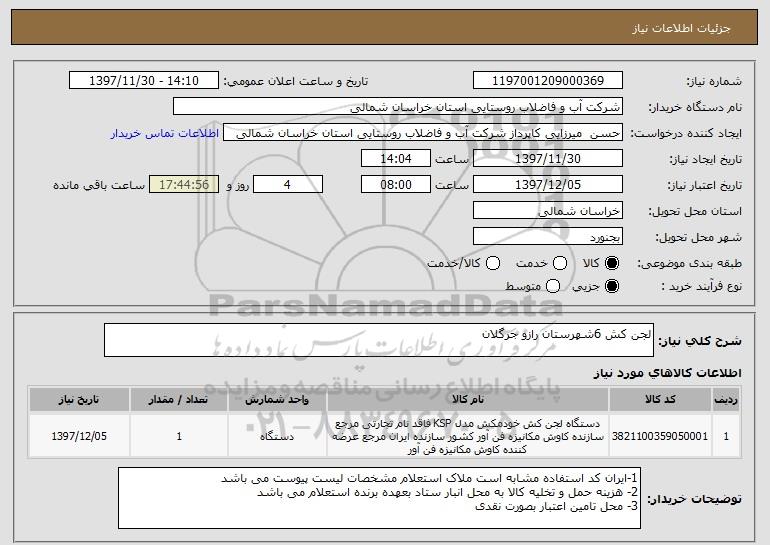770x545 pixels.
Task: Click the product name cell with KSP
Action: tap(468, 436)
